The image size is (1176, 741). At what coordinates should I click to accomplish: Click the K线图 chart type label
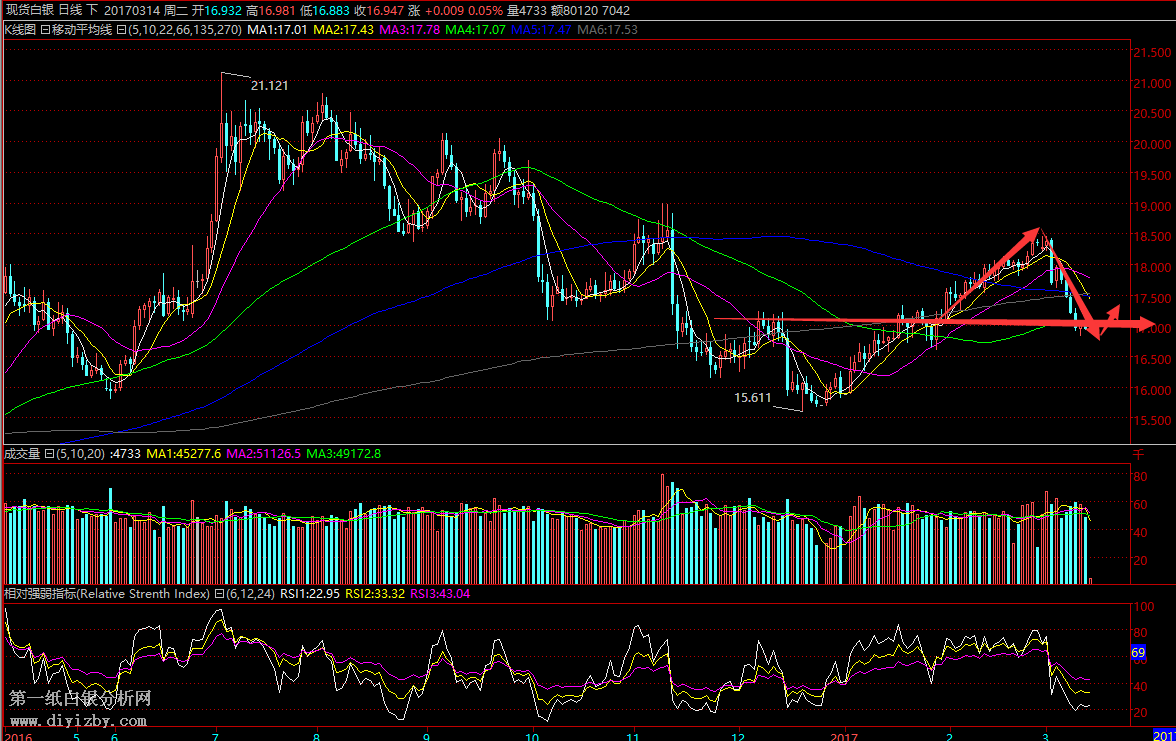20,30
